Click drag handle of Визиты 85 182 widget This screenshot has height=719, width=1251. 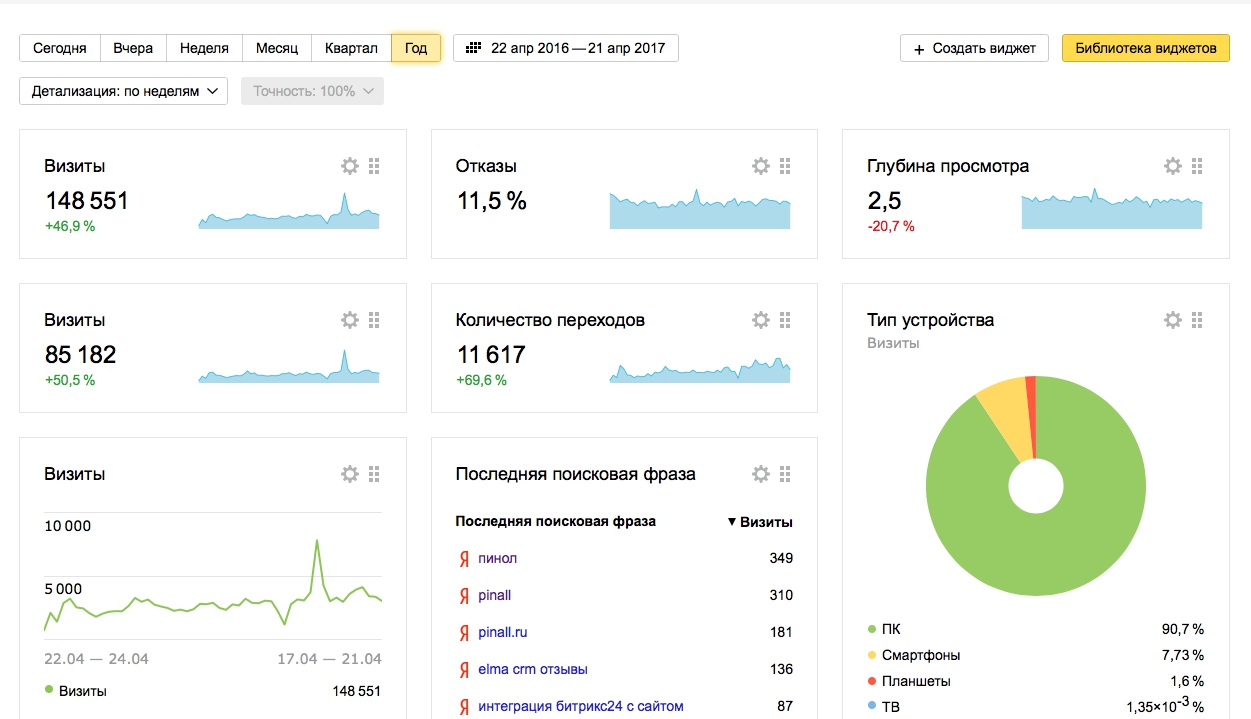pyautogui.click(x=374, y=320)
